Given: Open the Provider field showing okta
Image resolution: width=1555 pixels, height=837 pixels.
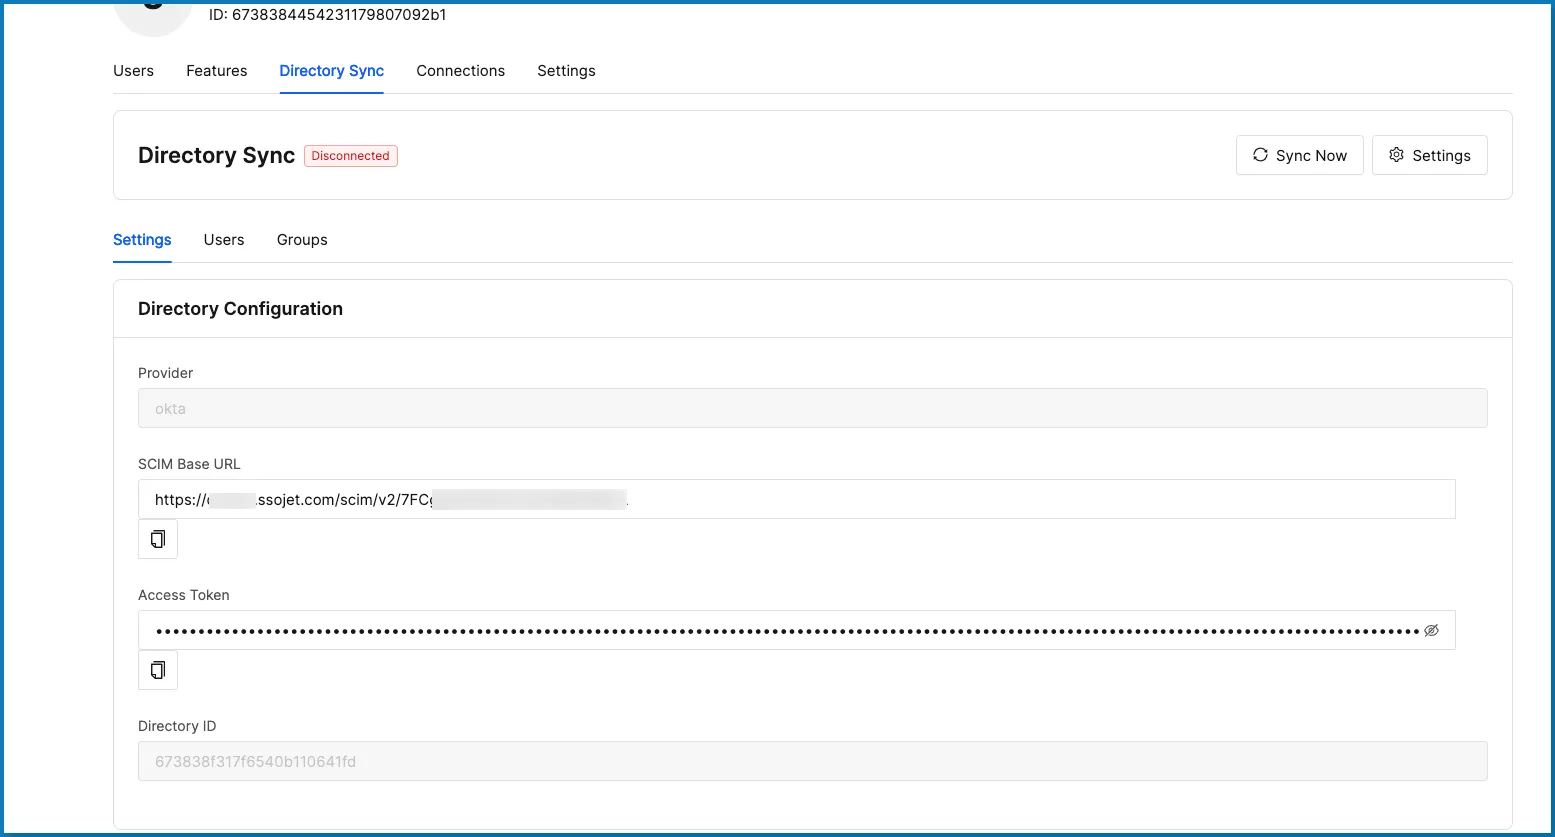Looking at the screenshot, I should tap(812, 408).
